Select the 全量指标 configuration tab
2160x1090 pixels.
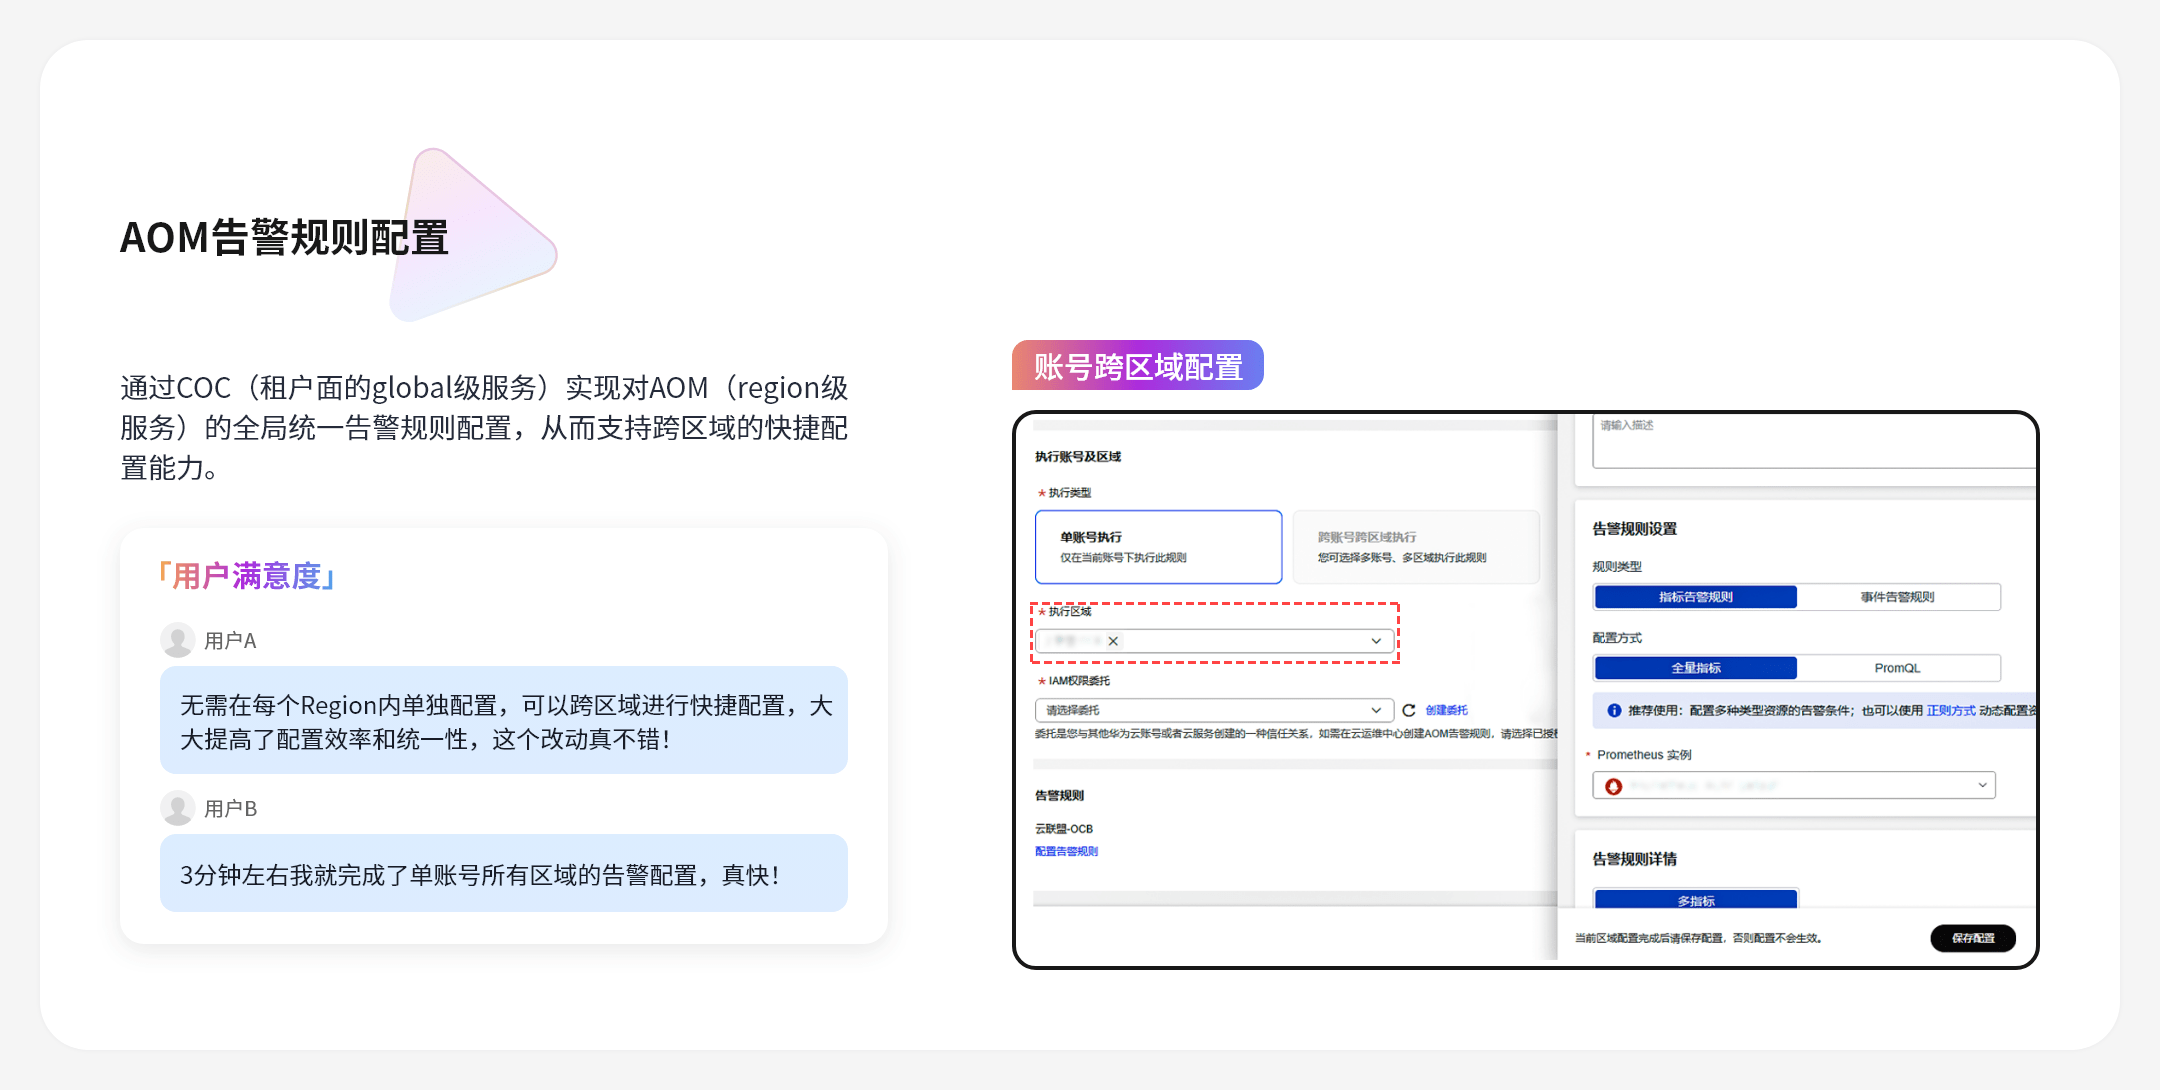1696,668
